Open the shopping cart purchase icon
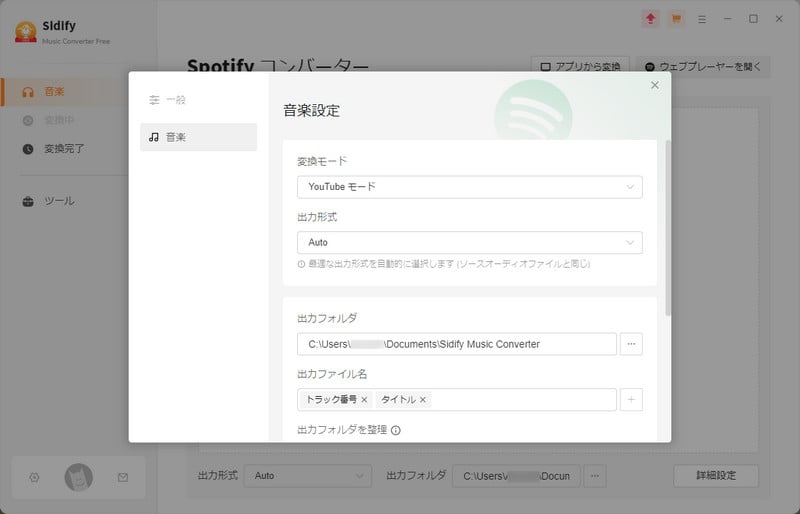This screenshot has width=800, height=514. click(x=676, y=19)
